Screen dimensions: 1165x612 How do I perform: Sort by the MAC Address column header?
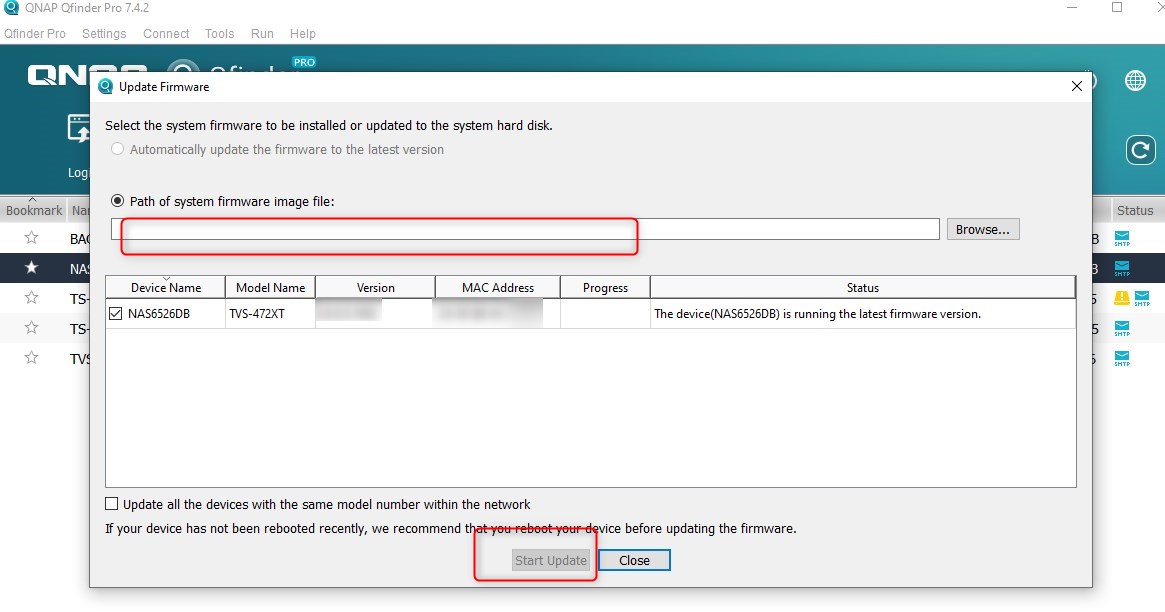pos(498,287)
